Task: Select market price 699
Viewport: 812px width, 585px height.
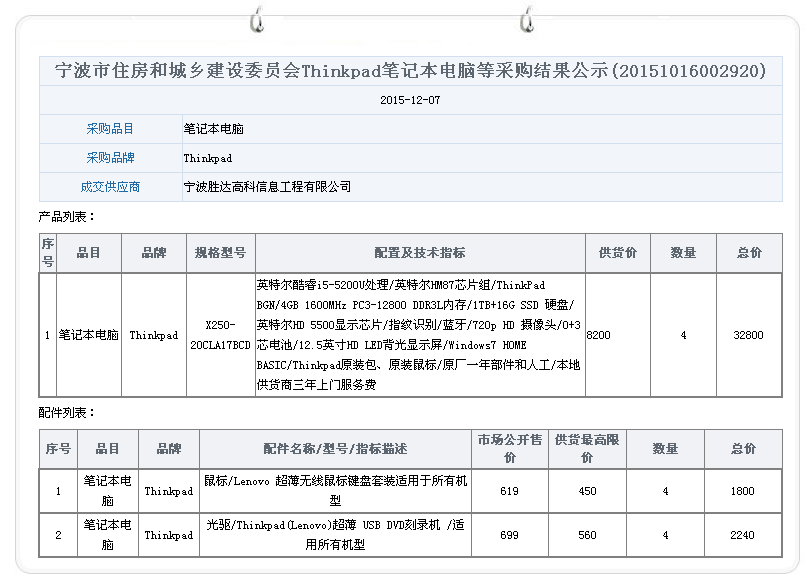Action: (509, 535)
